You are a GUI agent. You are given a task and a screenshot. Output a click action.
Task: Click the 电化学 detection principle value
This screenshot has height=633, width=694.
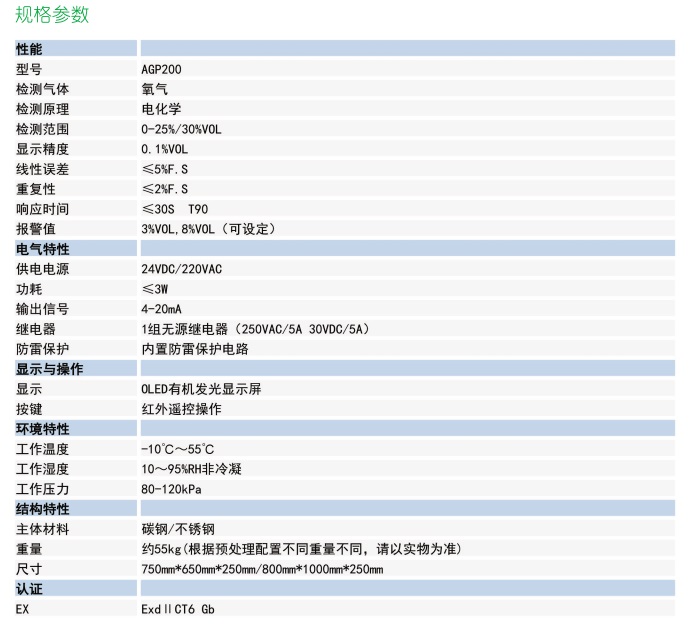click(x=162, y=109)
